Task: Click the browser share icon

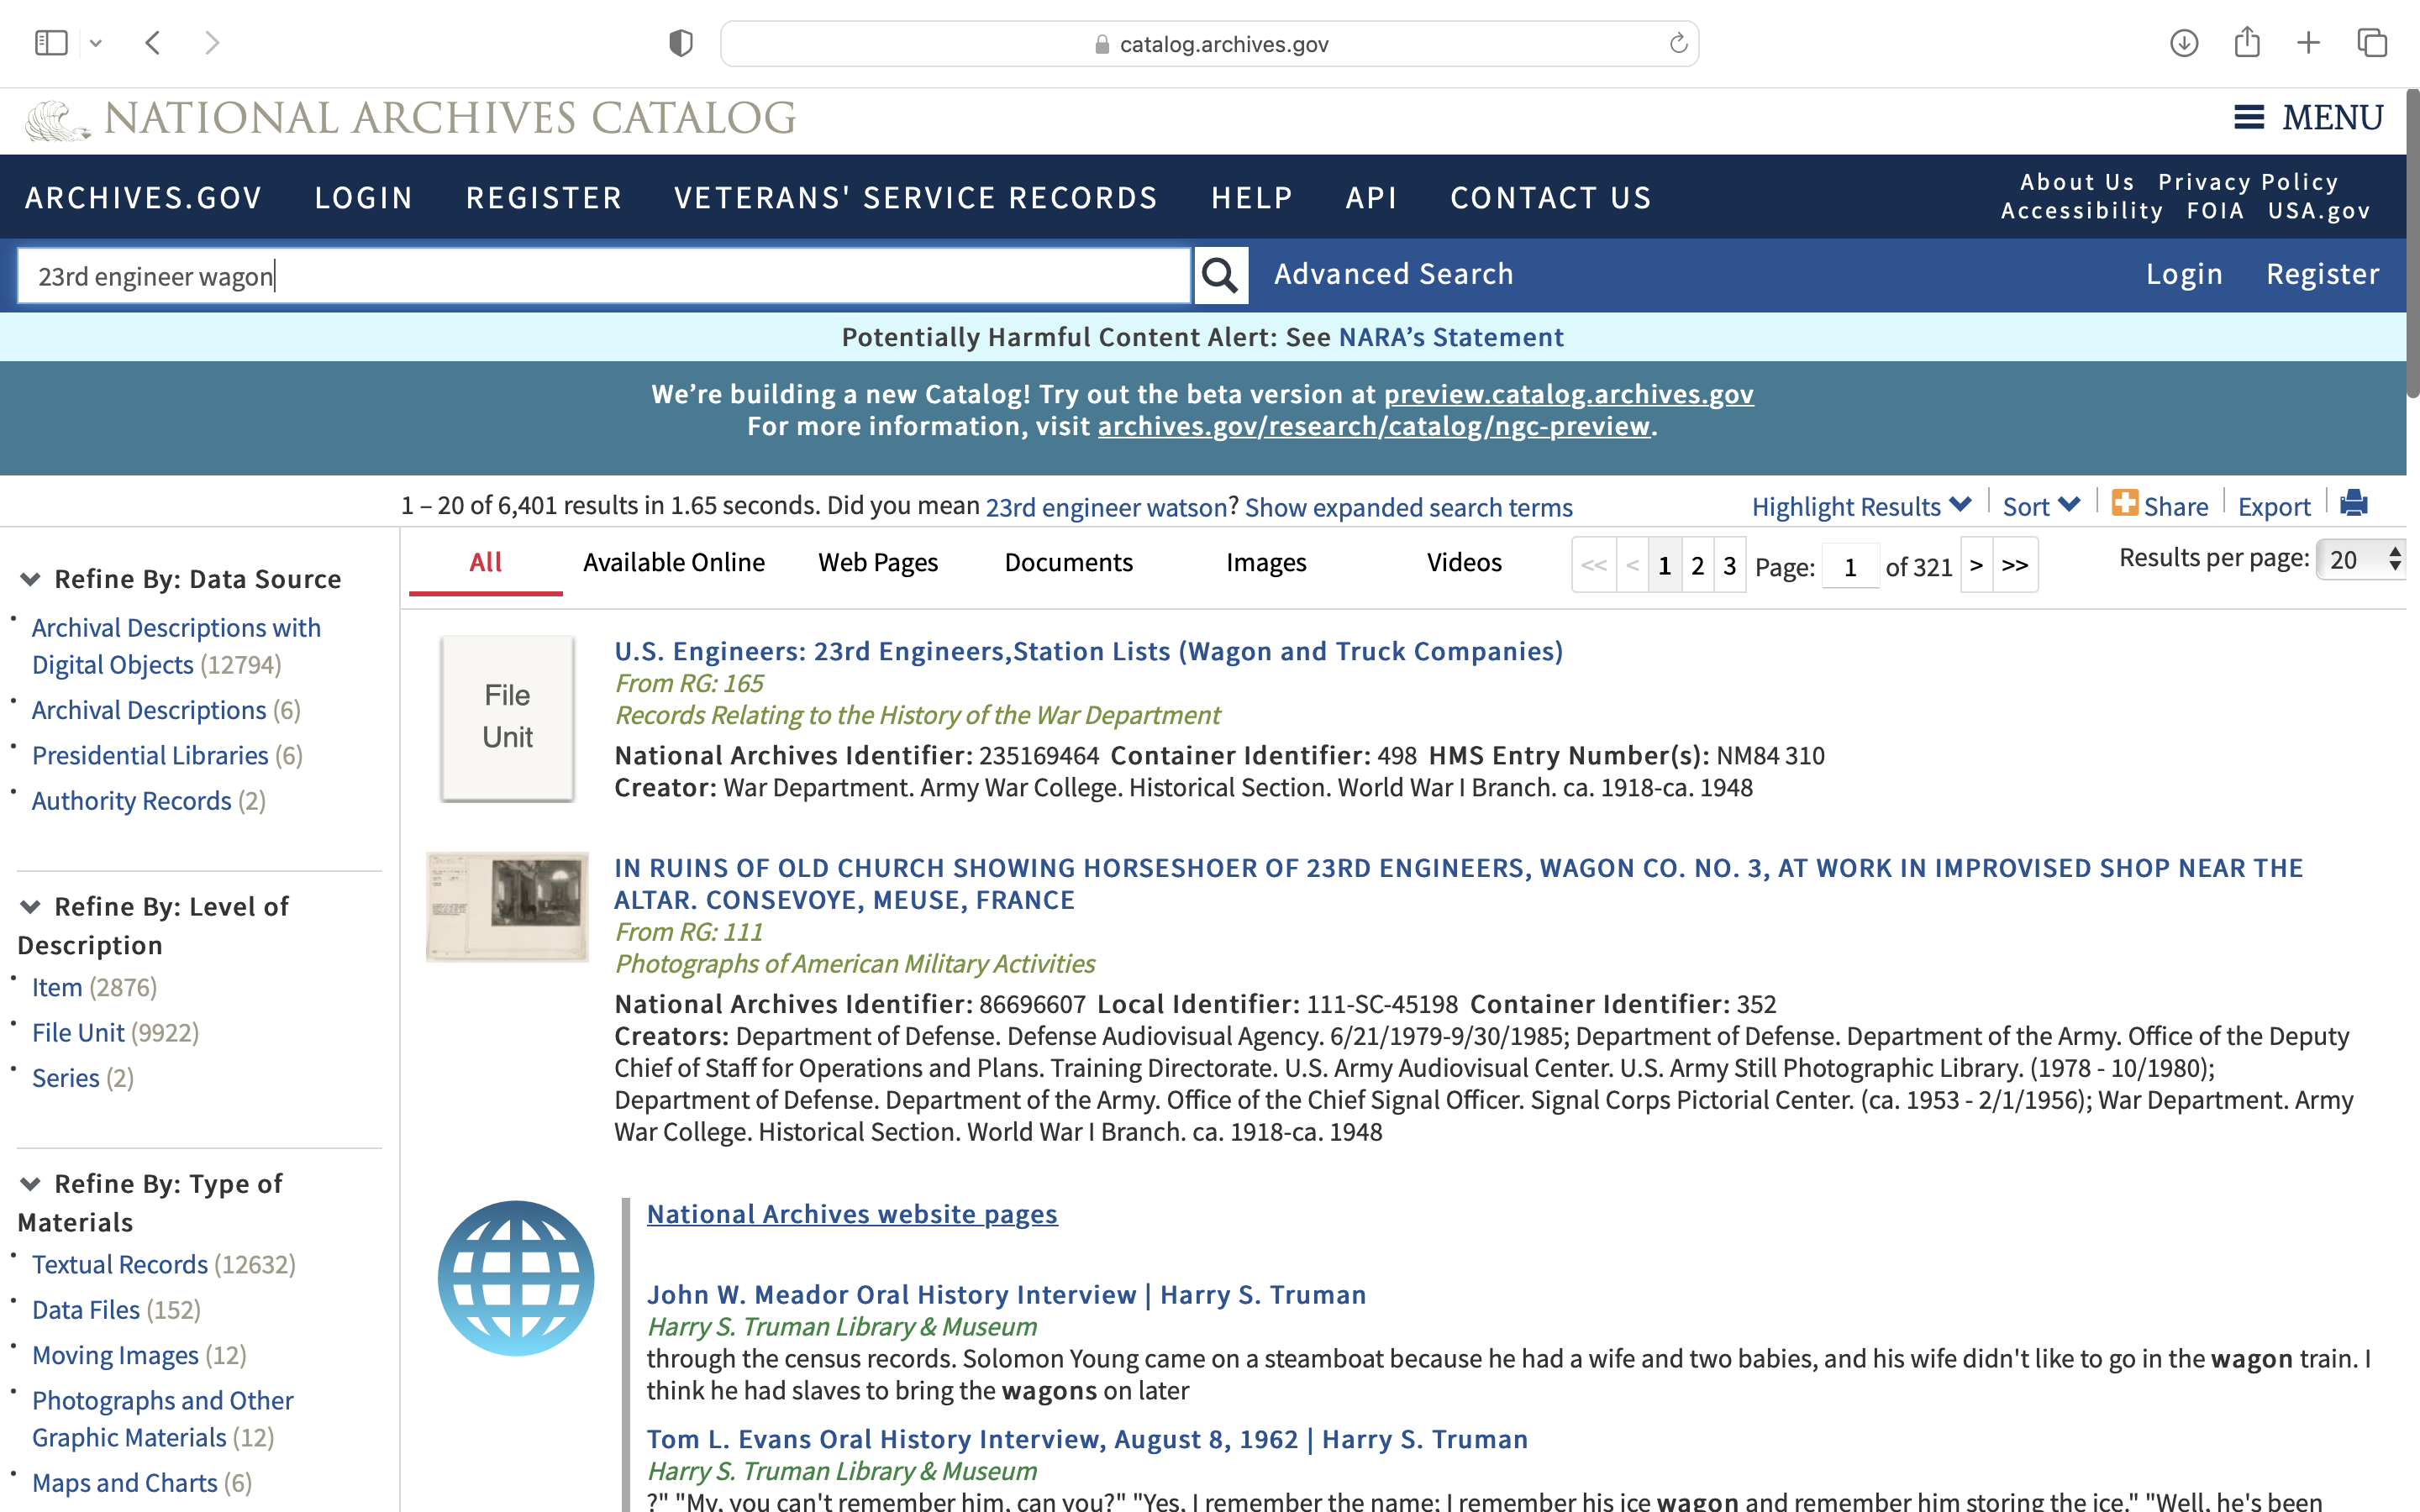Action: pos(2247,43)
